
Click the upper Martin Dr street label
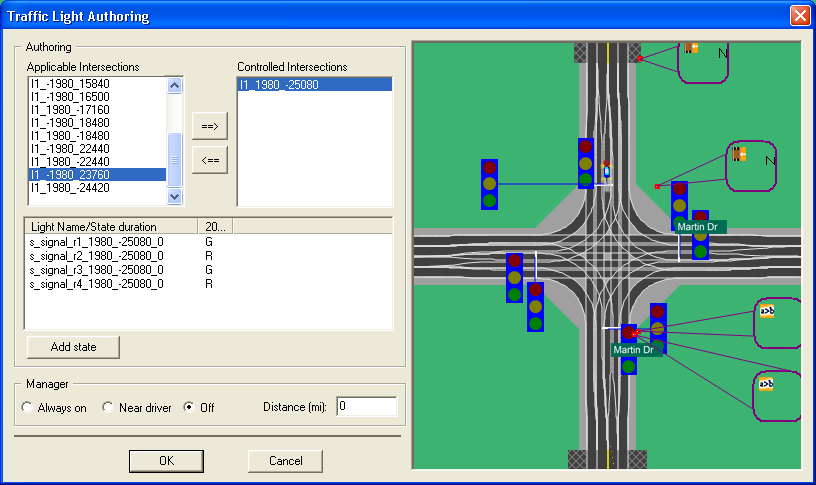697,226
